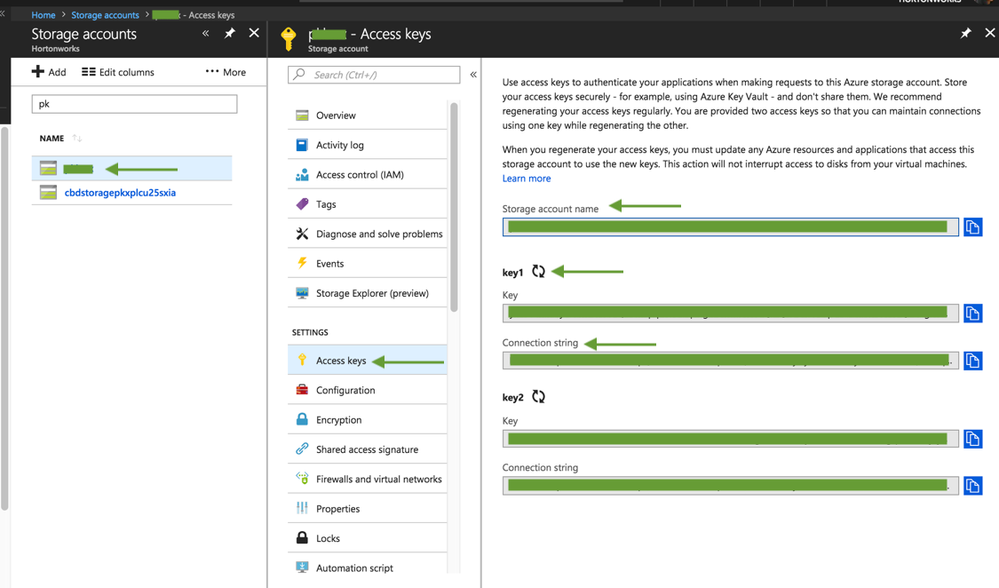
Task: Go to Firewalls and virtual networks
Action: [378, 479]
